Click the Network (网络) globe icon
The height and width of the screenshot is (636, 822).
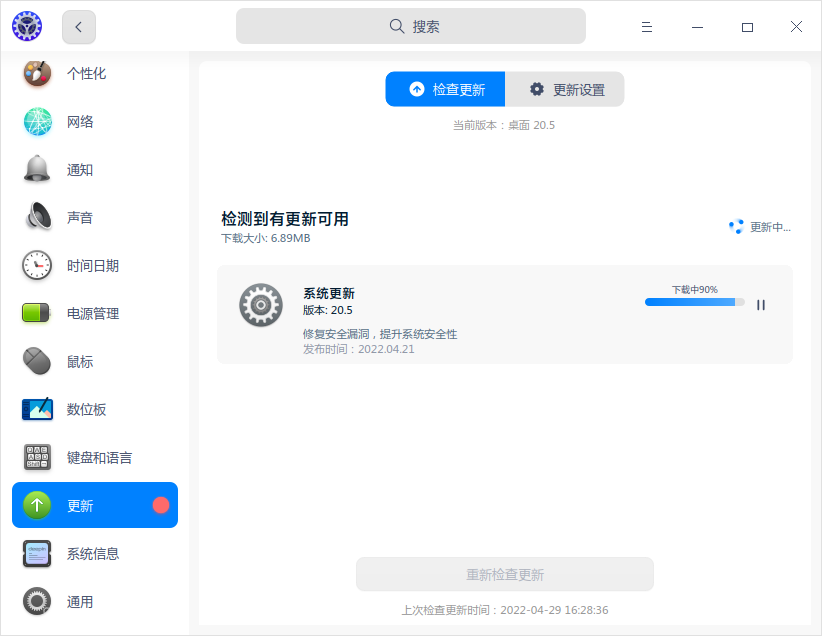tap(37, 122)
